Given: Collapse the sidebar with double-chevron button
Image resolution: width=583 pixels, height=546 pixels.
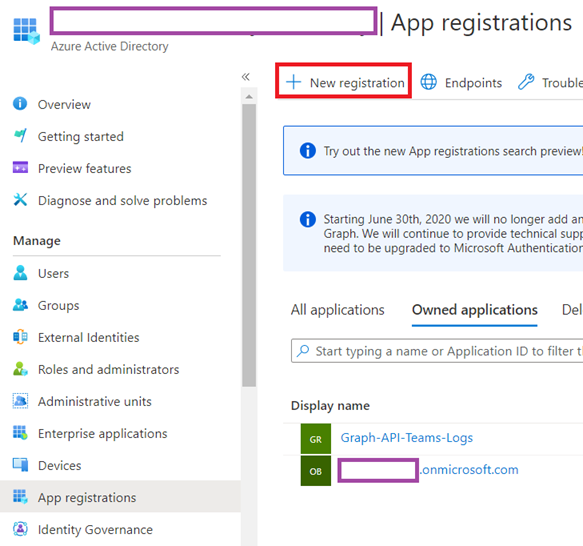Looking at the screenshot, I should 245,77.
